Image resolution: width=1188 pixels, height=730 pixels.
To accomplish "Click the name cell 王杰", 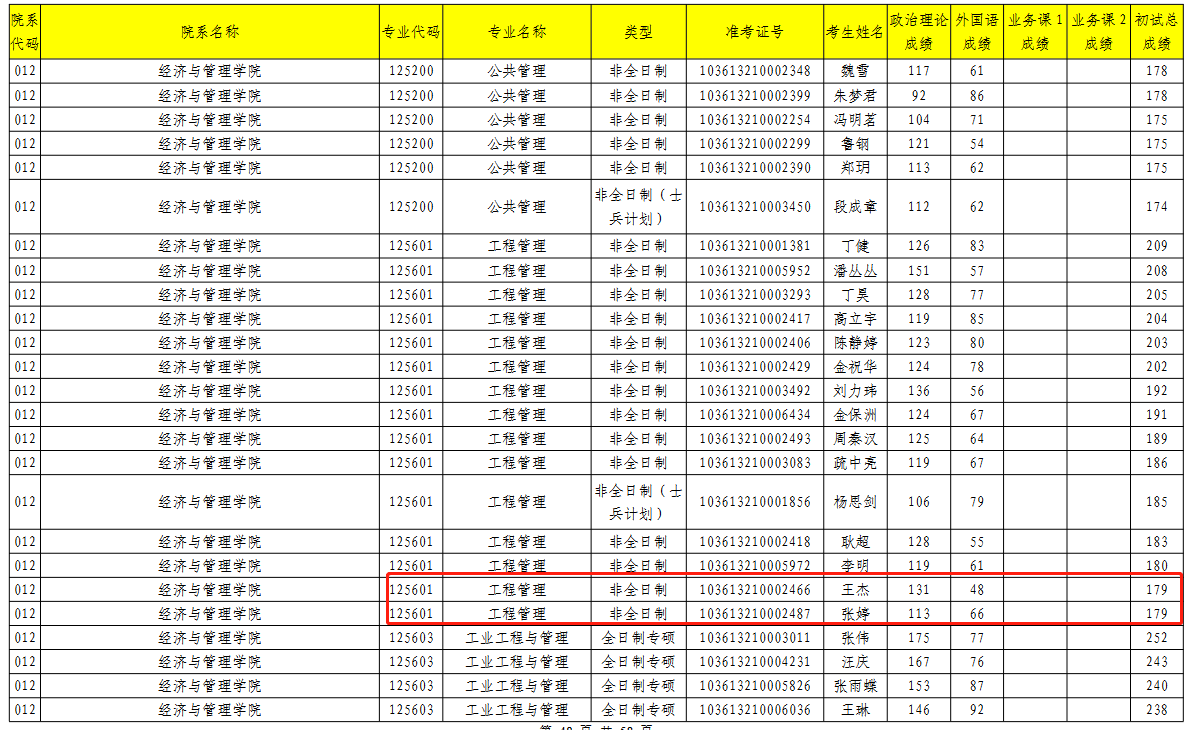I will click(855, 590).
